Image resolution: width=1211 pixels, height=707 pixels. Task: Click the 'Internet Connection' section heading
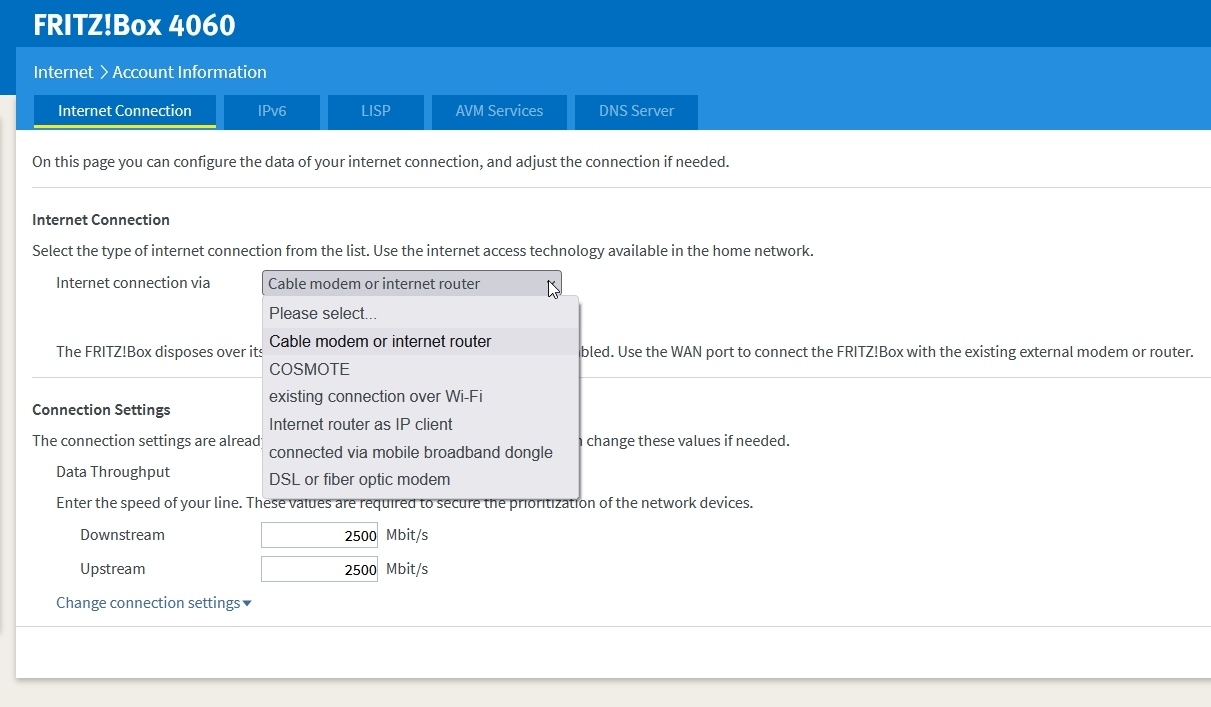pos(101,220)
